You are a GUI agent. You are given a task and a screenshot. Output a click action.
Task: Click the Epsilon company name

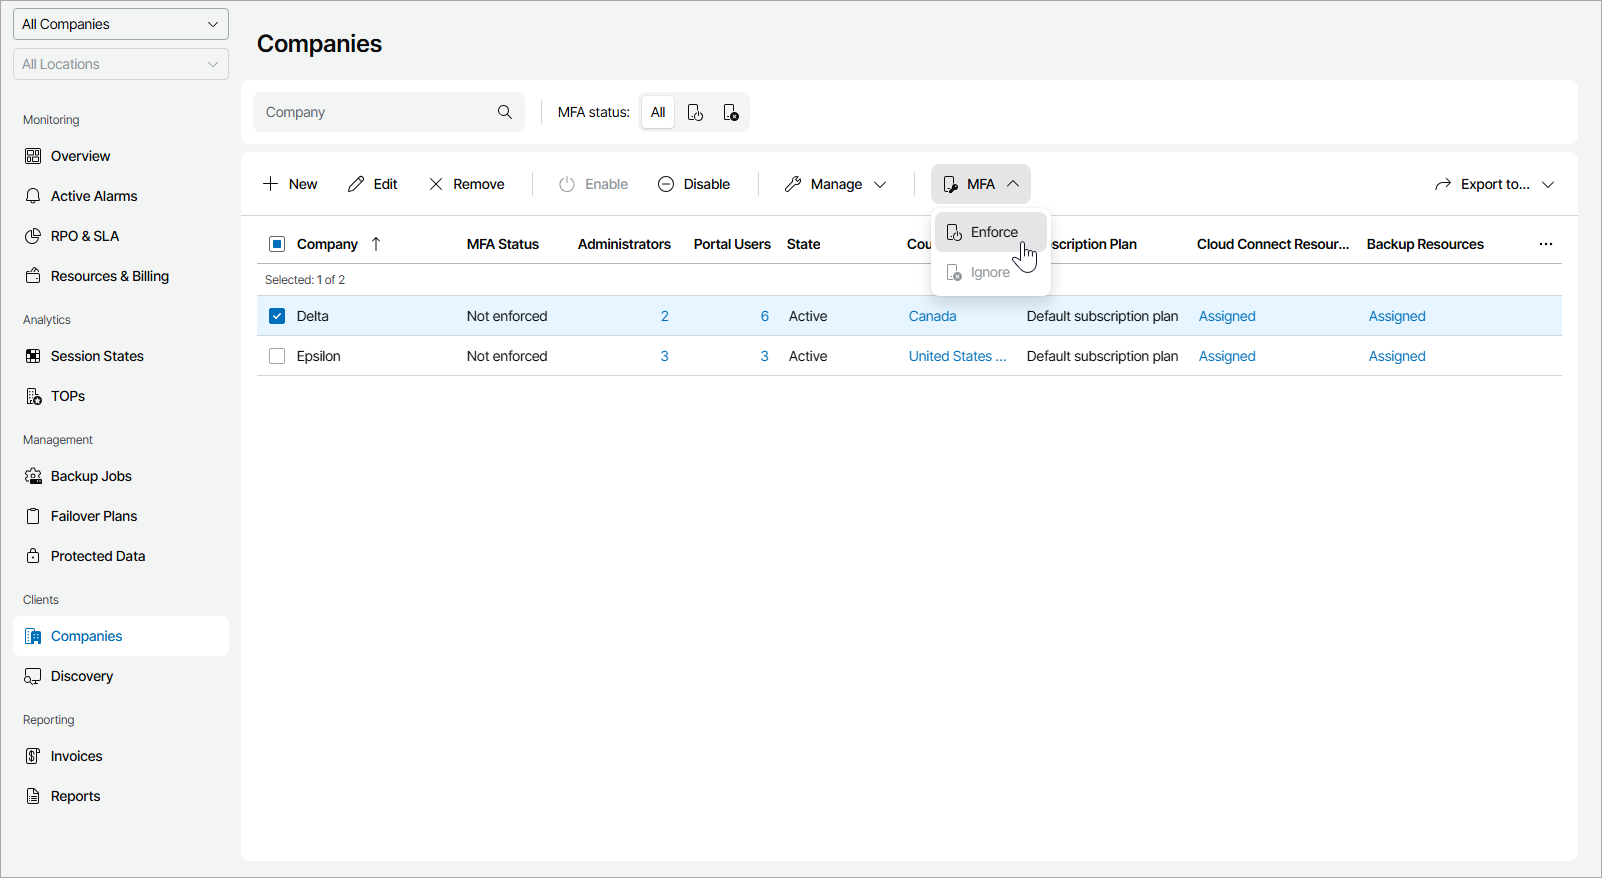click(319, 356)
